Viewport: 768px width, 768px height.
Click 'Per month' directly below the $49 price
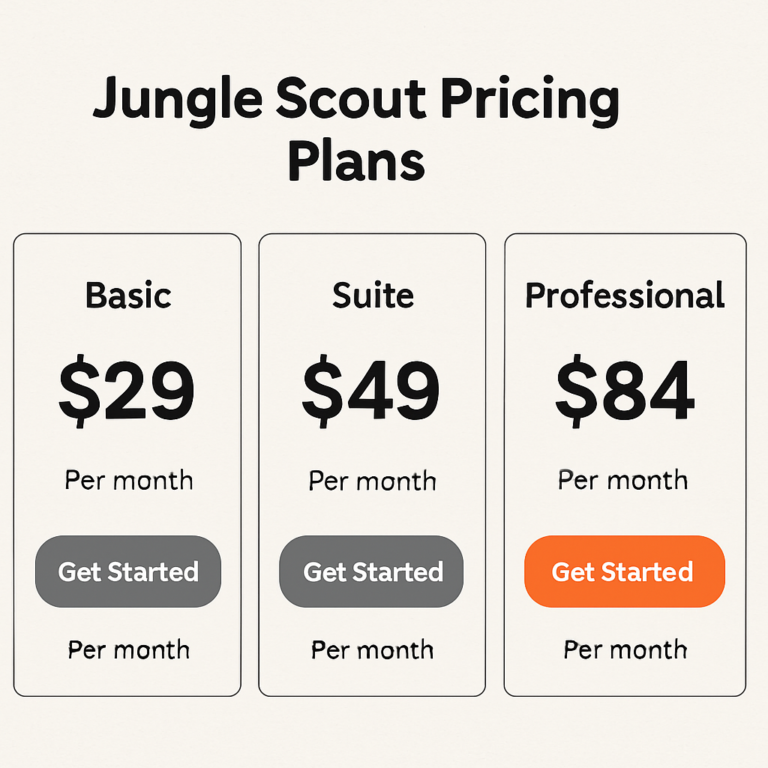point(372,481)
